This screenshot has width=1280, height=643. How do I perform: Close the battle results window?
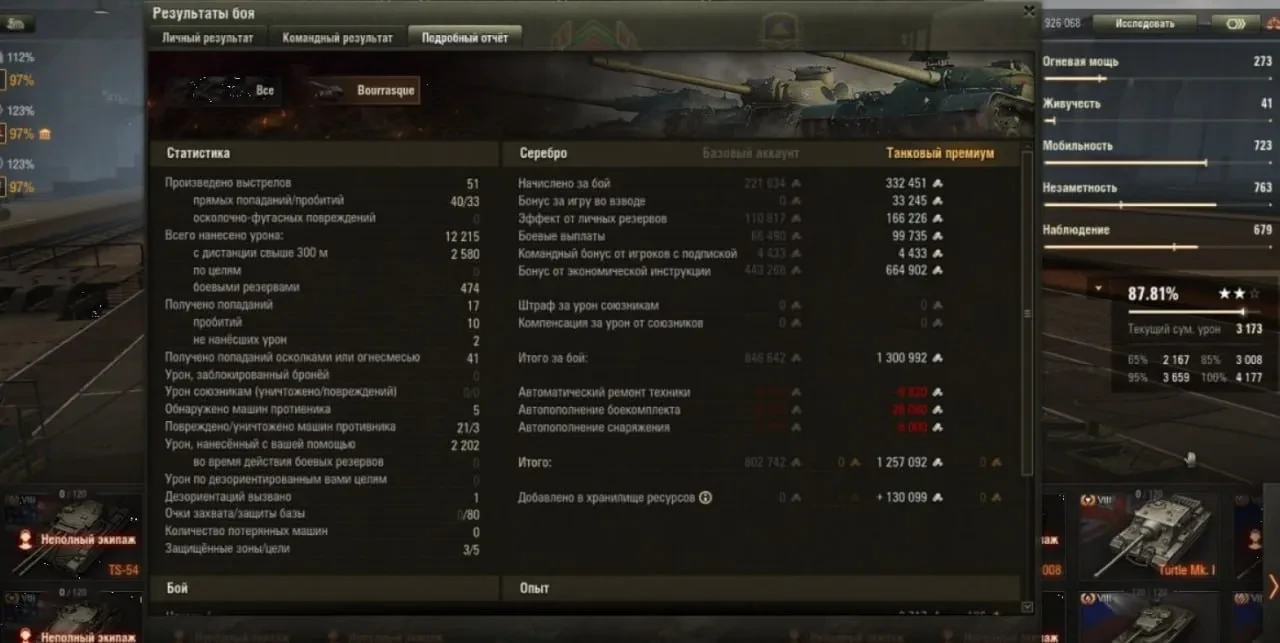point(1029,11)
